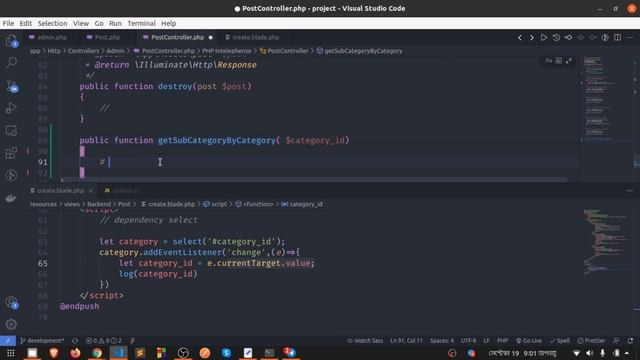Viewport: 640px width, 360px height.
Task: Toggle Spell checker in status bar
Action: tap(560, 340)
